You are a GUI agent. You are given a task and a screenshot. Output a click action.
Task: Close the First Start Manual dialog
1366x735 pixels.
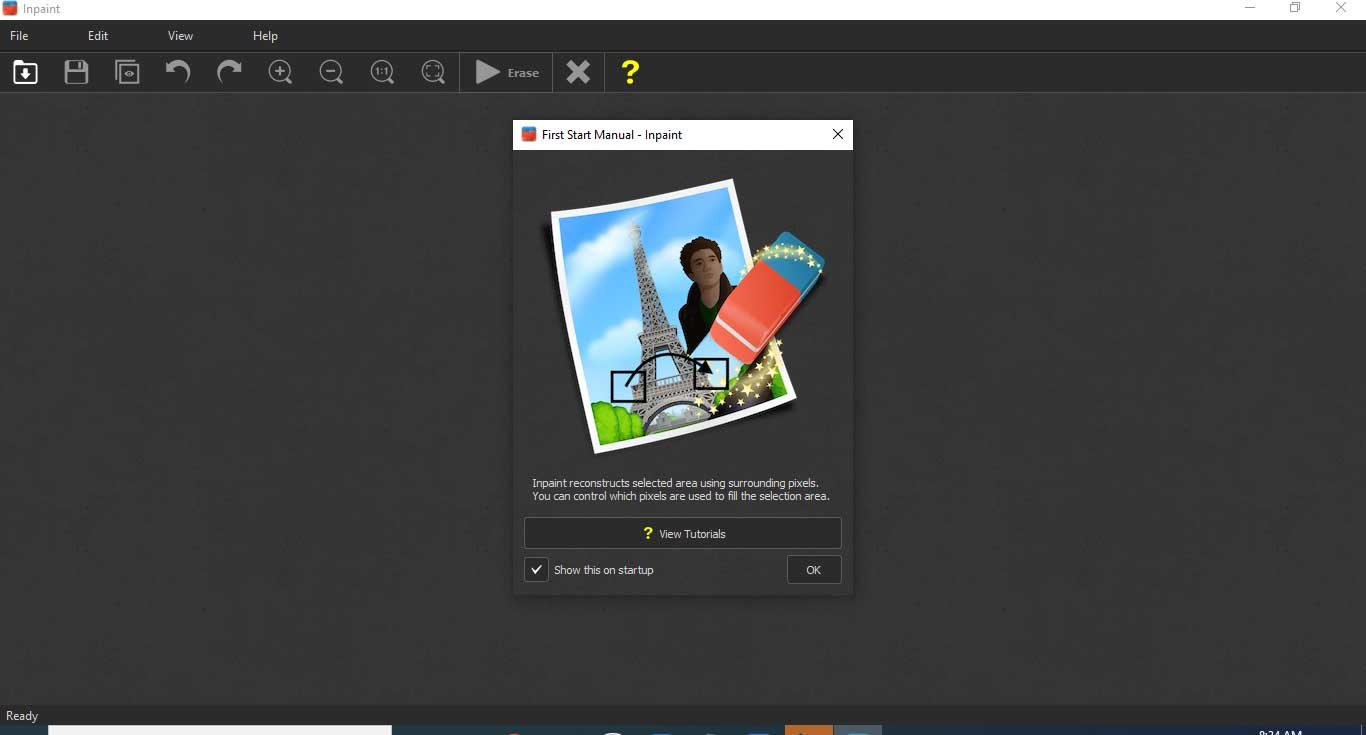click(838, 135)
